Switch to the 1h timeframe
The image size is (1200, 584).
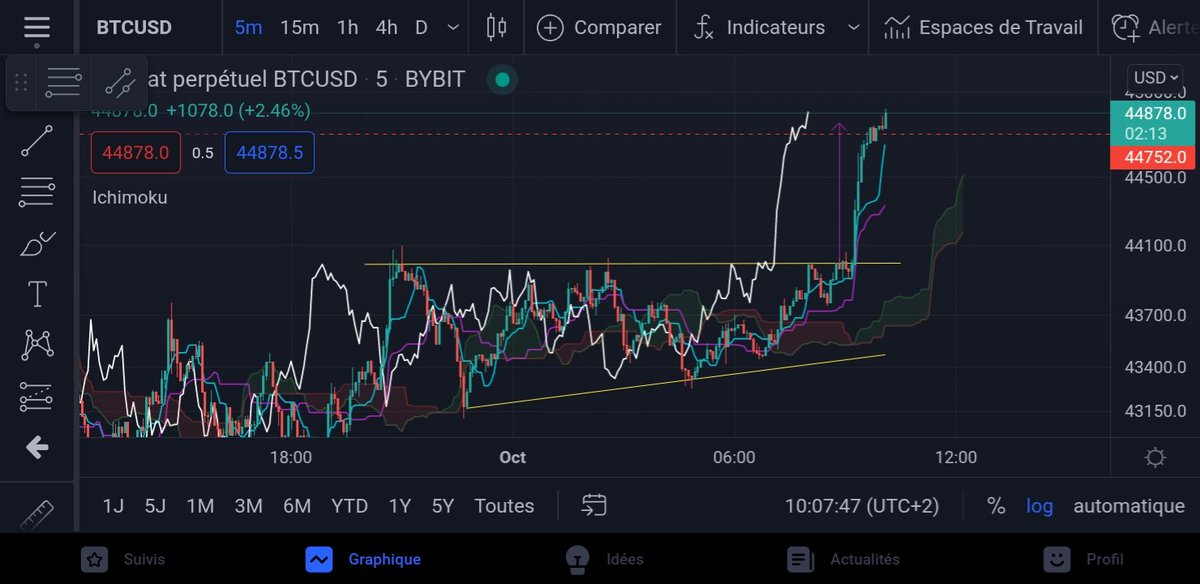coord(347,28)
